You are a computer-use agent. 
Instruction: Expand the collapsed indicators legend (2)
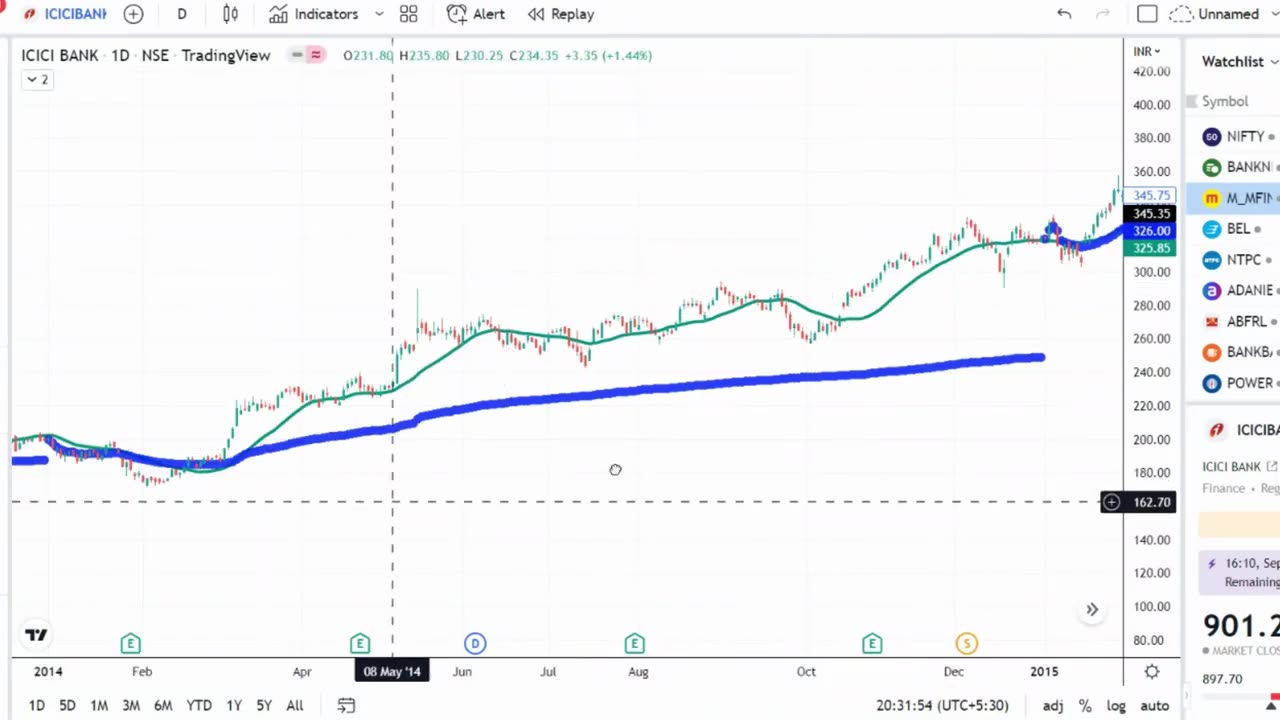(38, 79)
